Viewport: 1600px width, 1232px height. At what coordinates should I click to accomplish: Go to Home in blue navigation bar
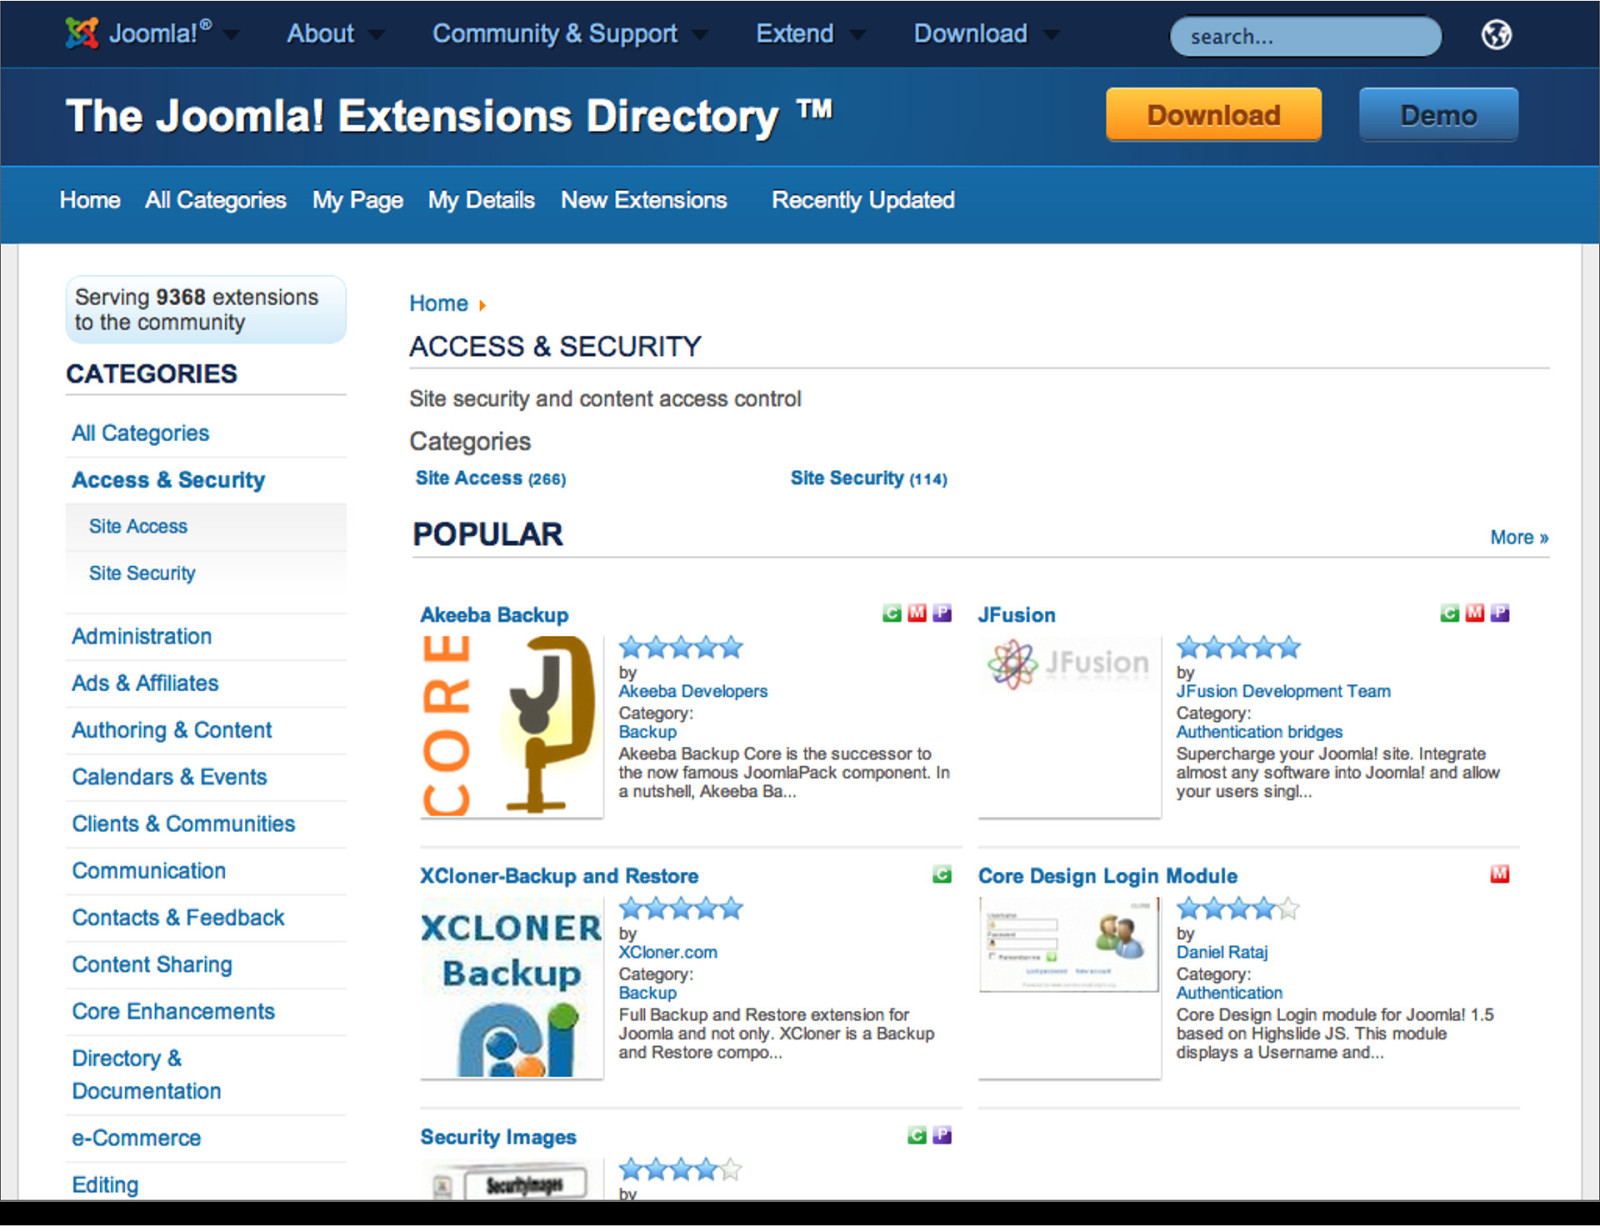tap(90, 200)
